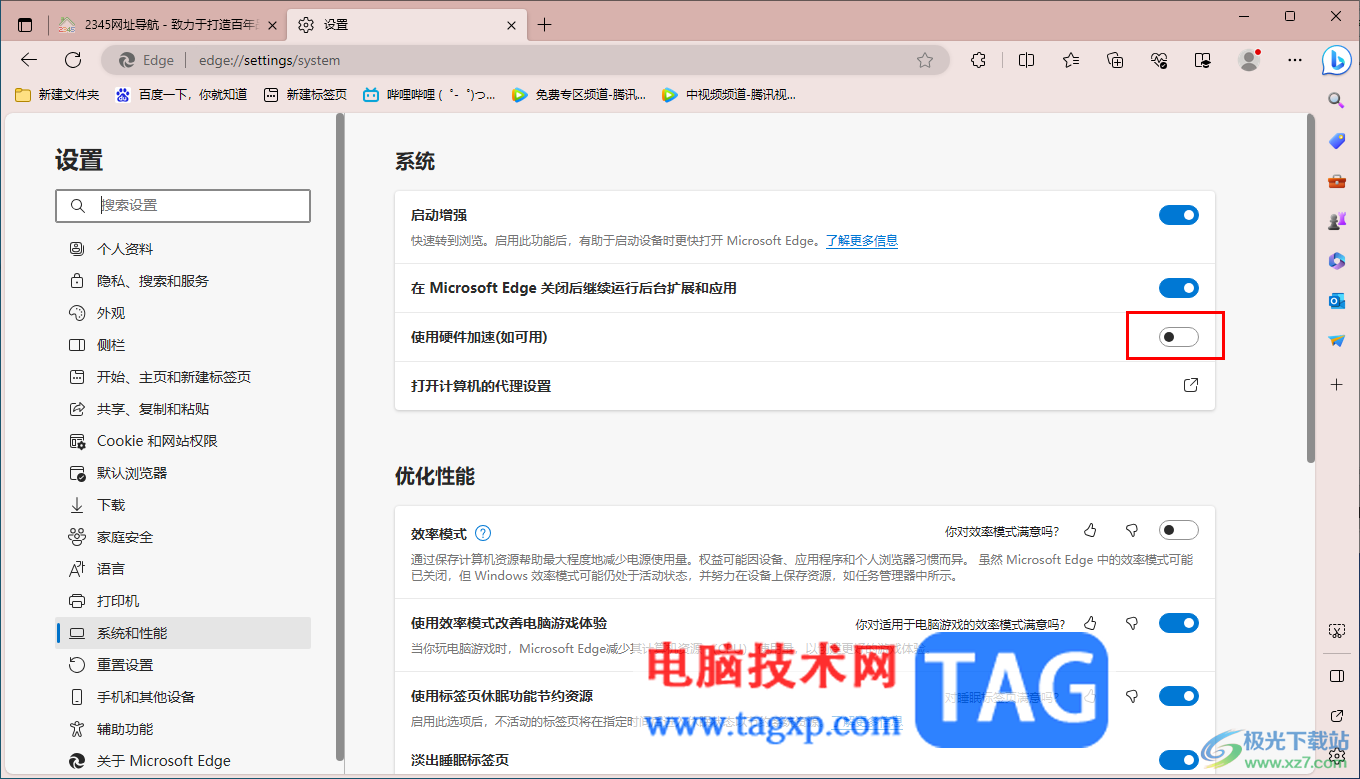
Task: Open 打印机 printer settings
Action: point(183,601)
